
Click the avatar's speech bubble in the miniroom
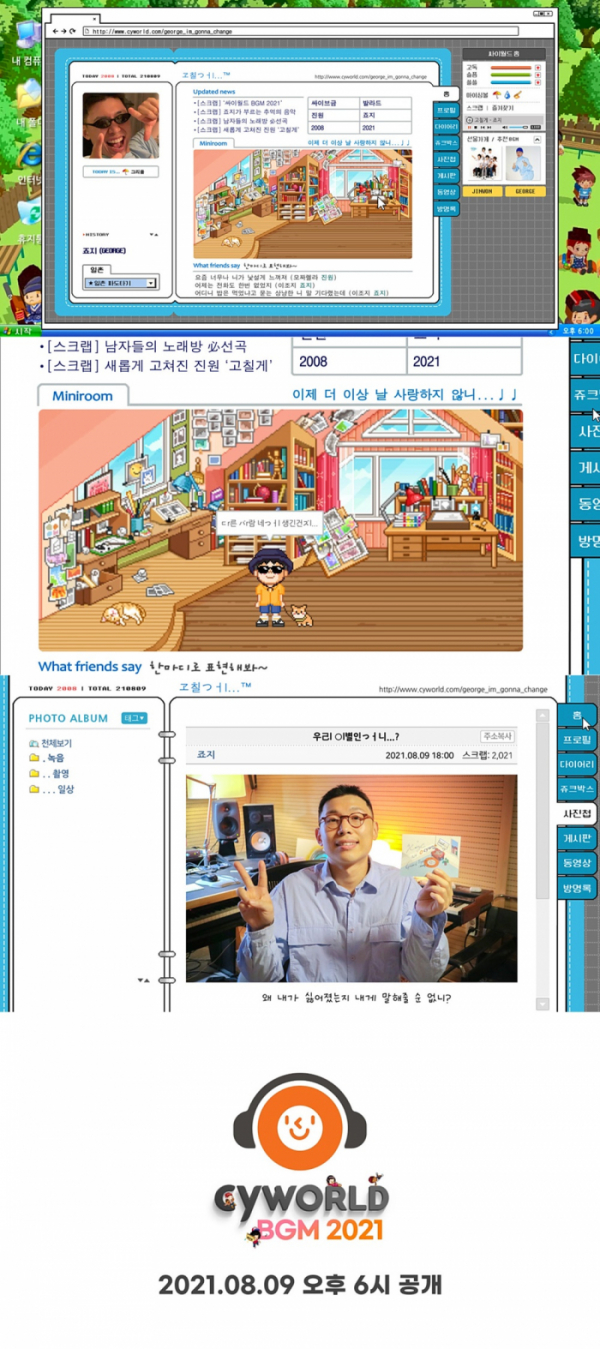coord(268,522)
